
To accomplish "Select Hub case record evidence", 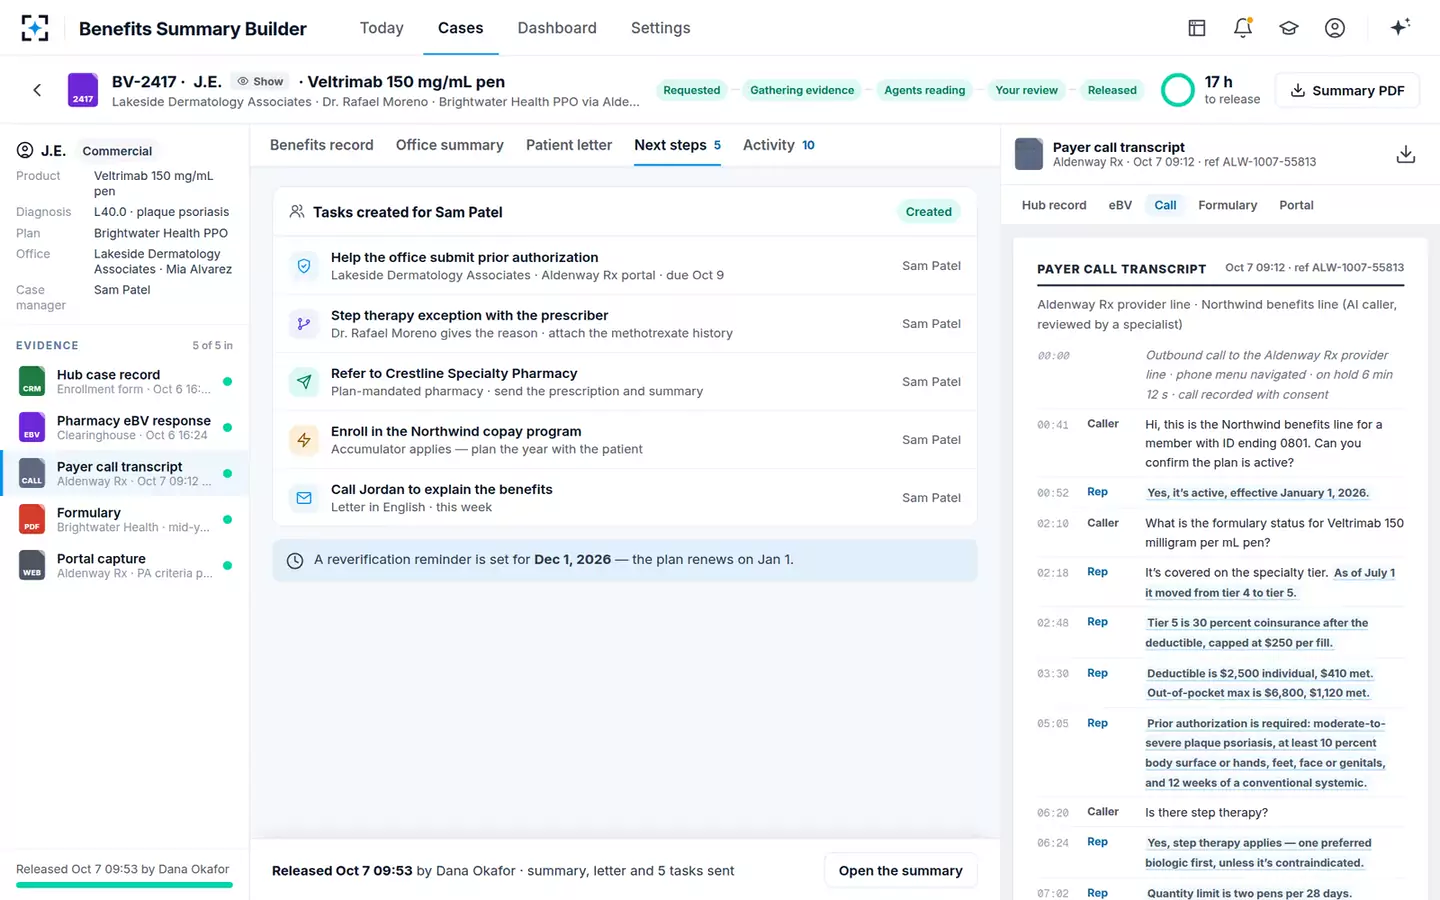I will pyautogui.click(x=124, y=381).
